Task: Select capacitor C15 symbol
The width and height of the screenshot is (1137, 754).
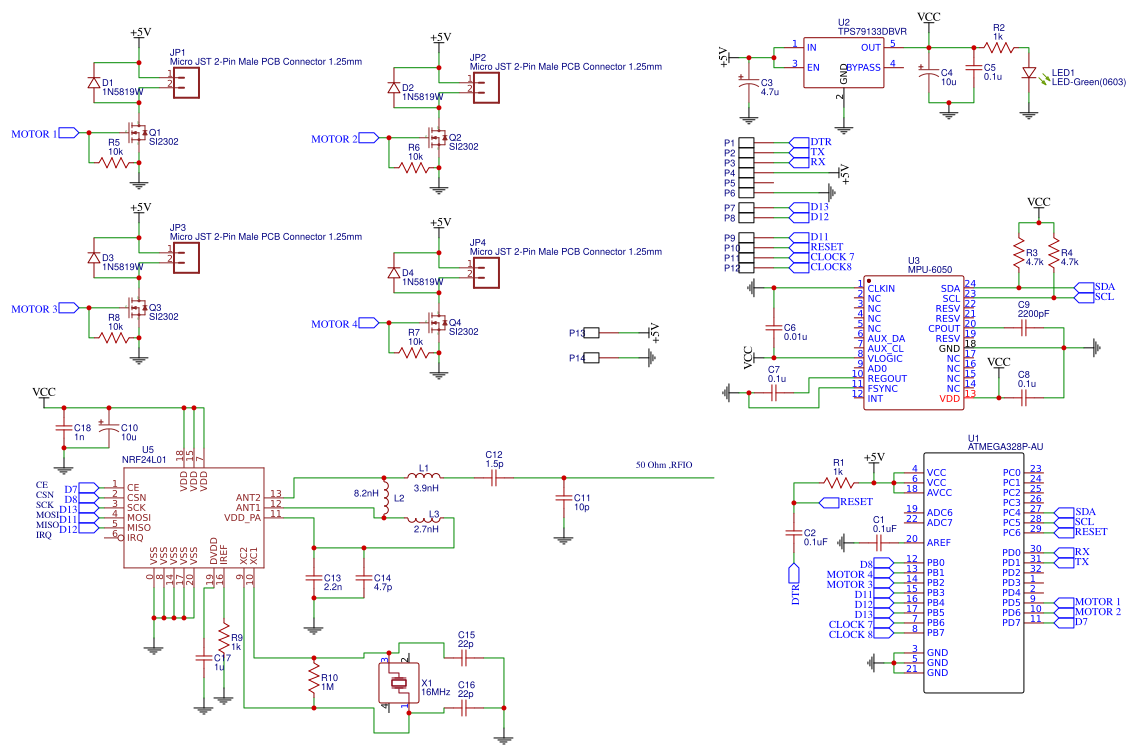Action: [464, 658]
